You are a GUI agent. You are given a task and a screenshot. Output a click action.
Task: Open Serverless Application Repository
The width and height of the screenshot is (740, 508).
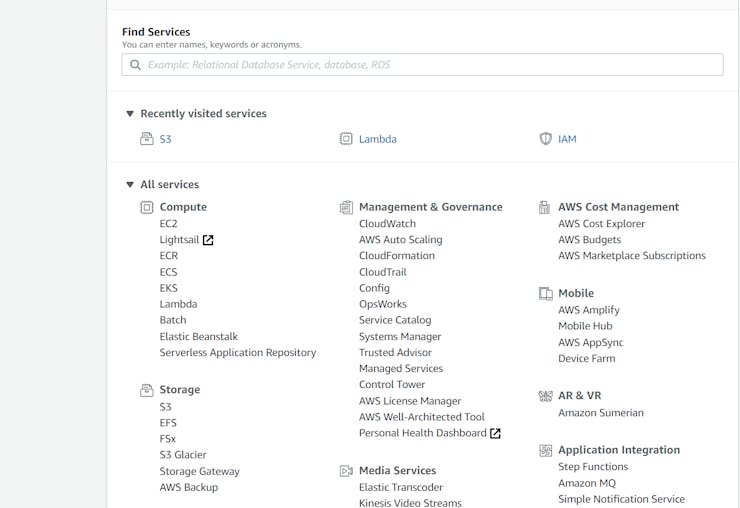click(238, 353)
